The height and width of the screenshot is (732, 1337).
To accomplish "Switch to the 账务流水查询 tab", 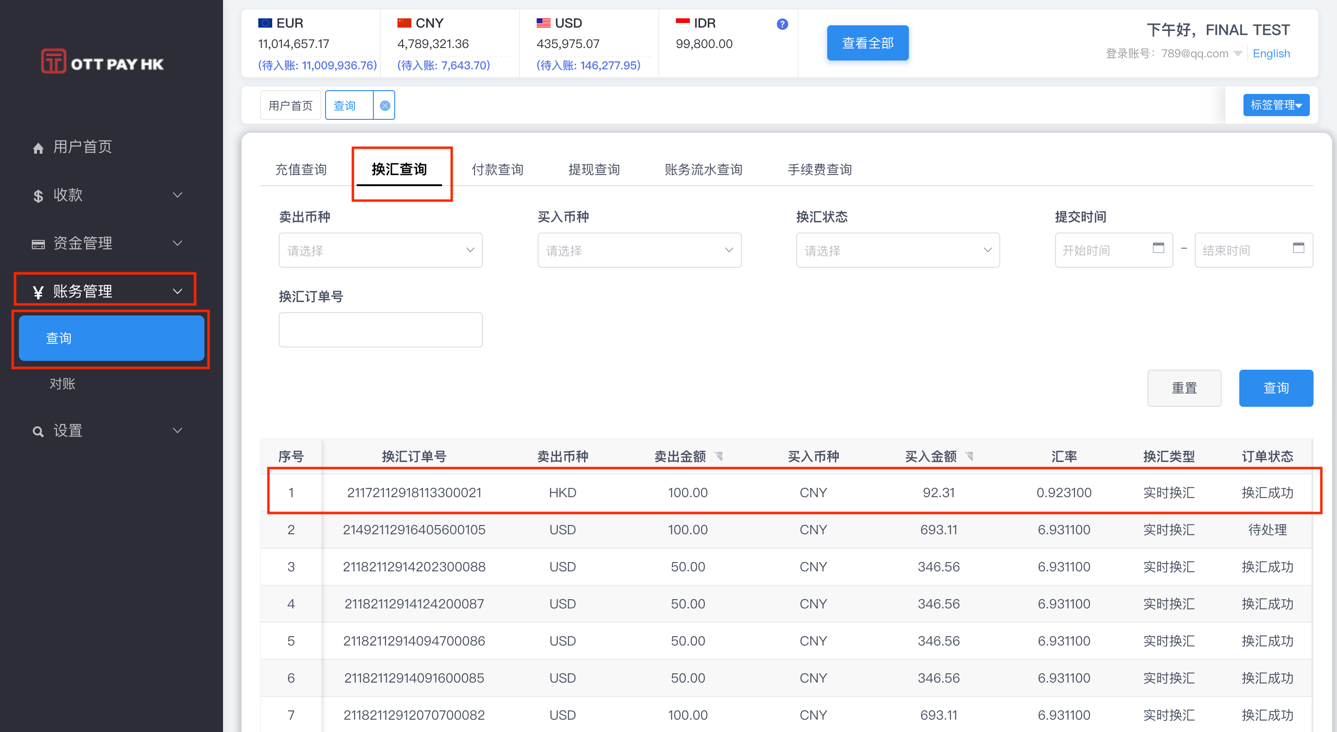I will pos(703,169).
